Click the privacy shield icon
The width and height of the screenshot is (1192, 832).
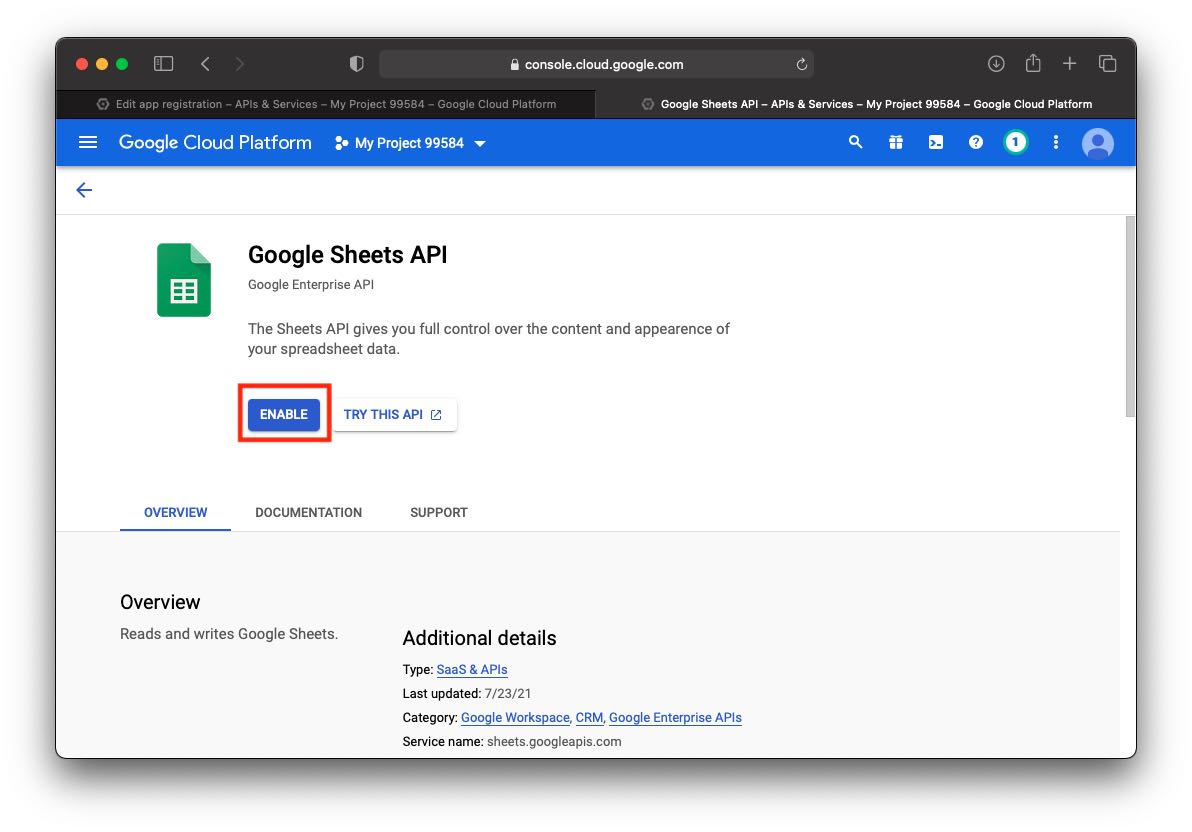pos(356,64)
